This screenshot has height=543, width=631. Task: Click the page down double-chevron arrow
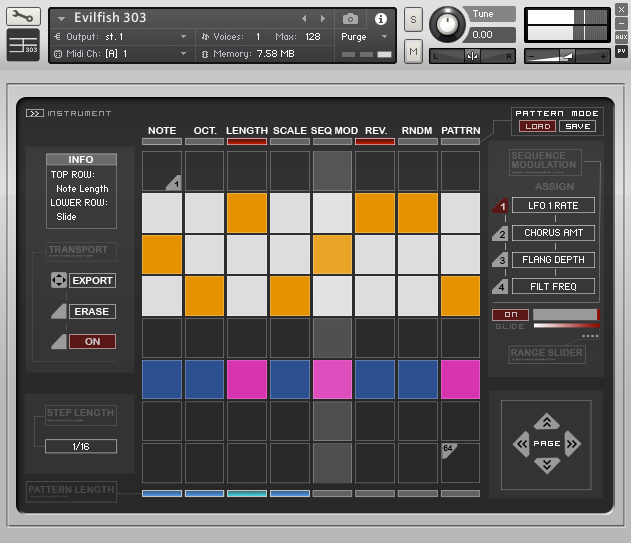pyautogui.click(x=545, y=465)
